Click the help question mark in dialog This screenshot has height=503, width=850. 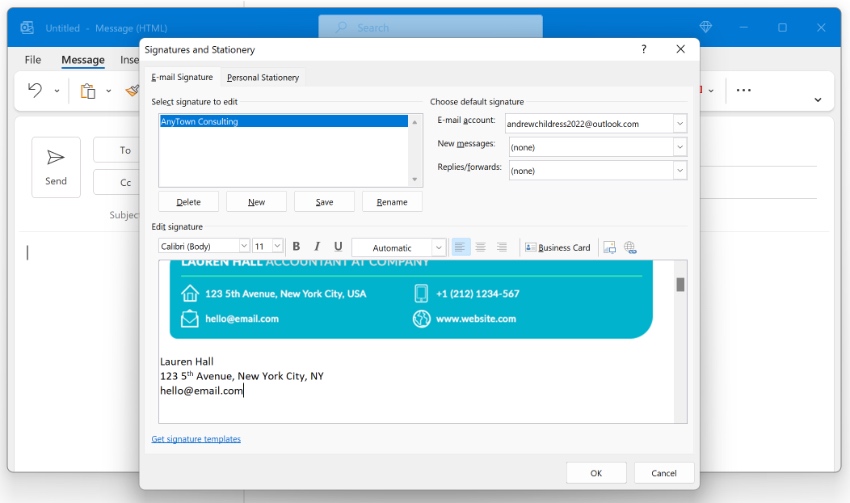point(643,49)
